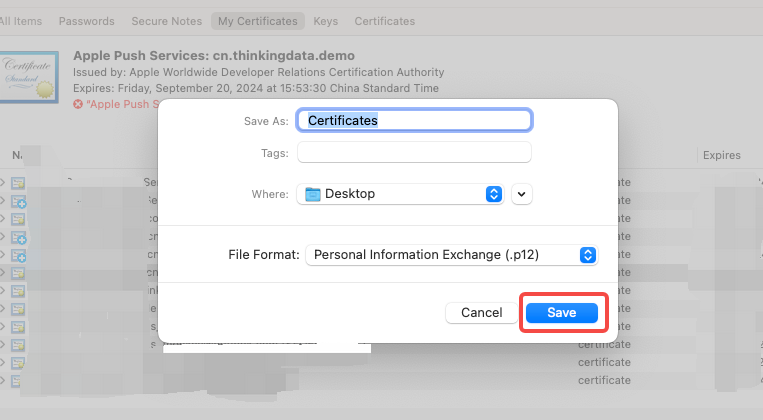
Task: Switch to the All Items tab
Action: point(21,21)
